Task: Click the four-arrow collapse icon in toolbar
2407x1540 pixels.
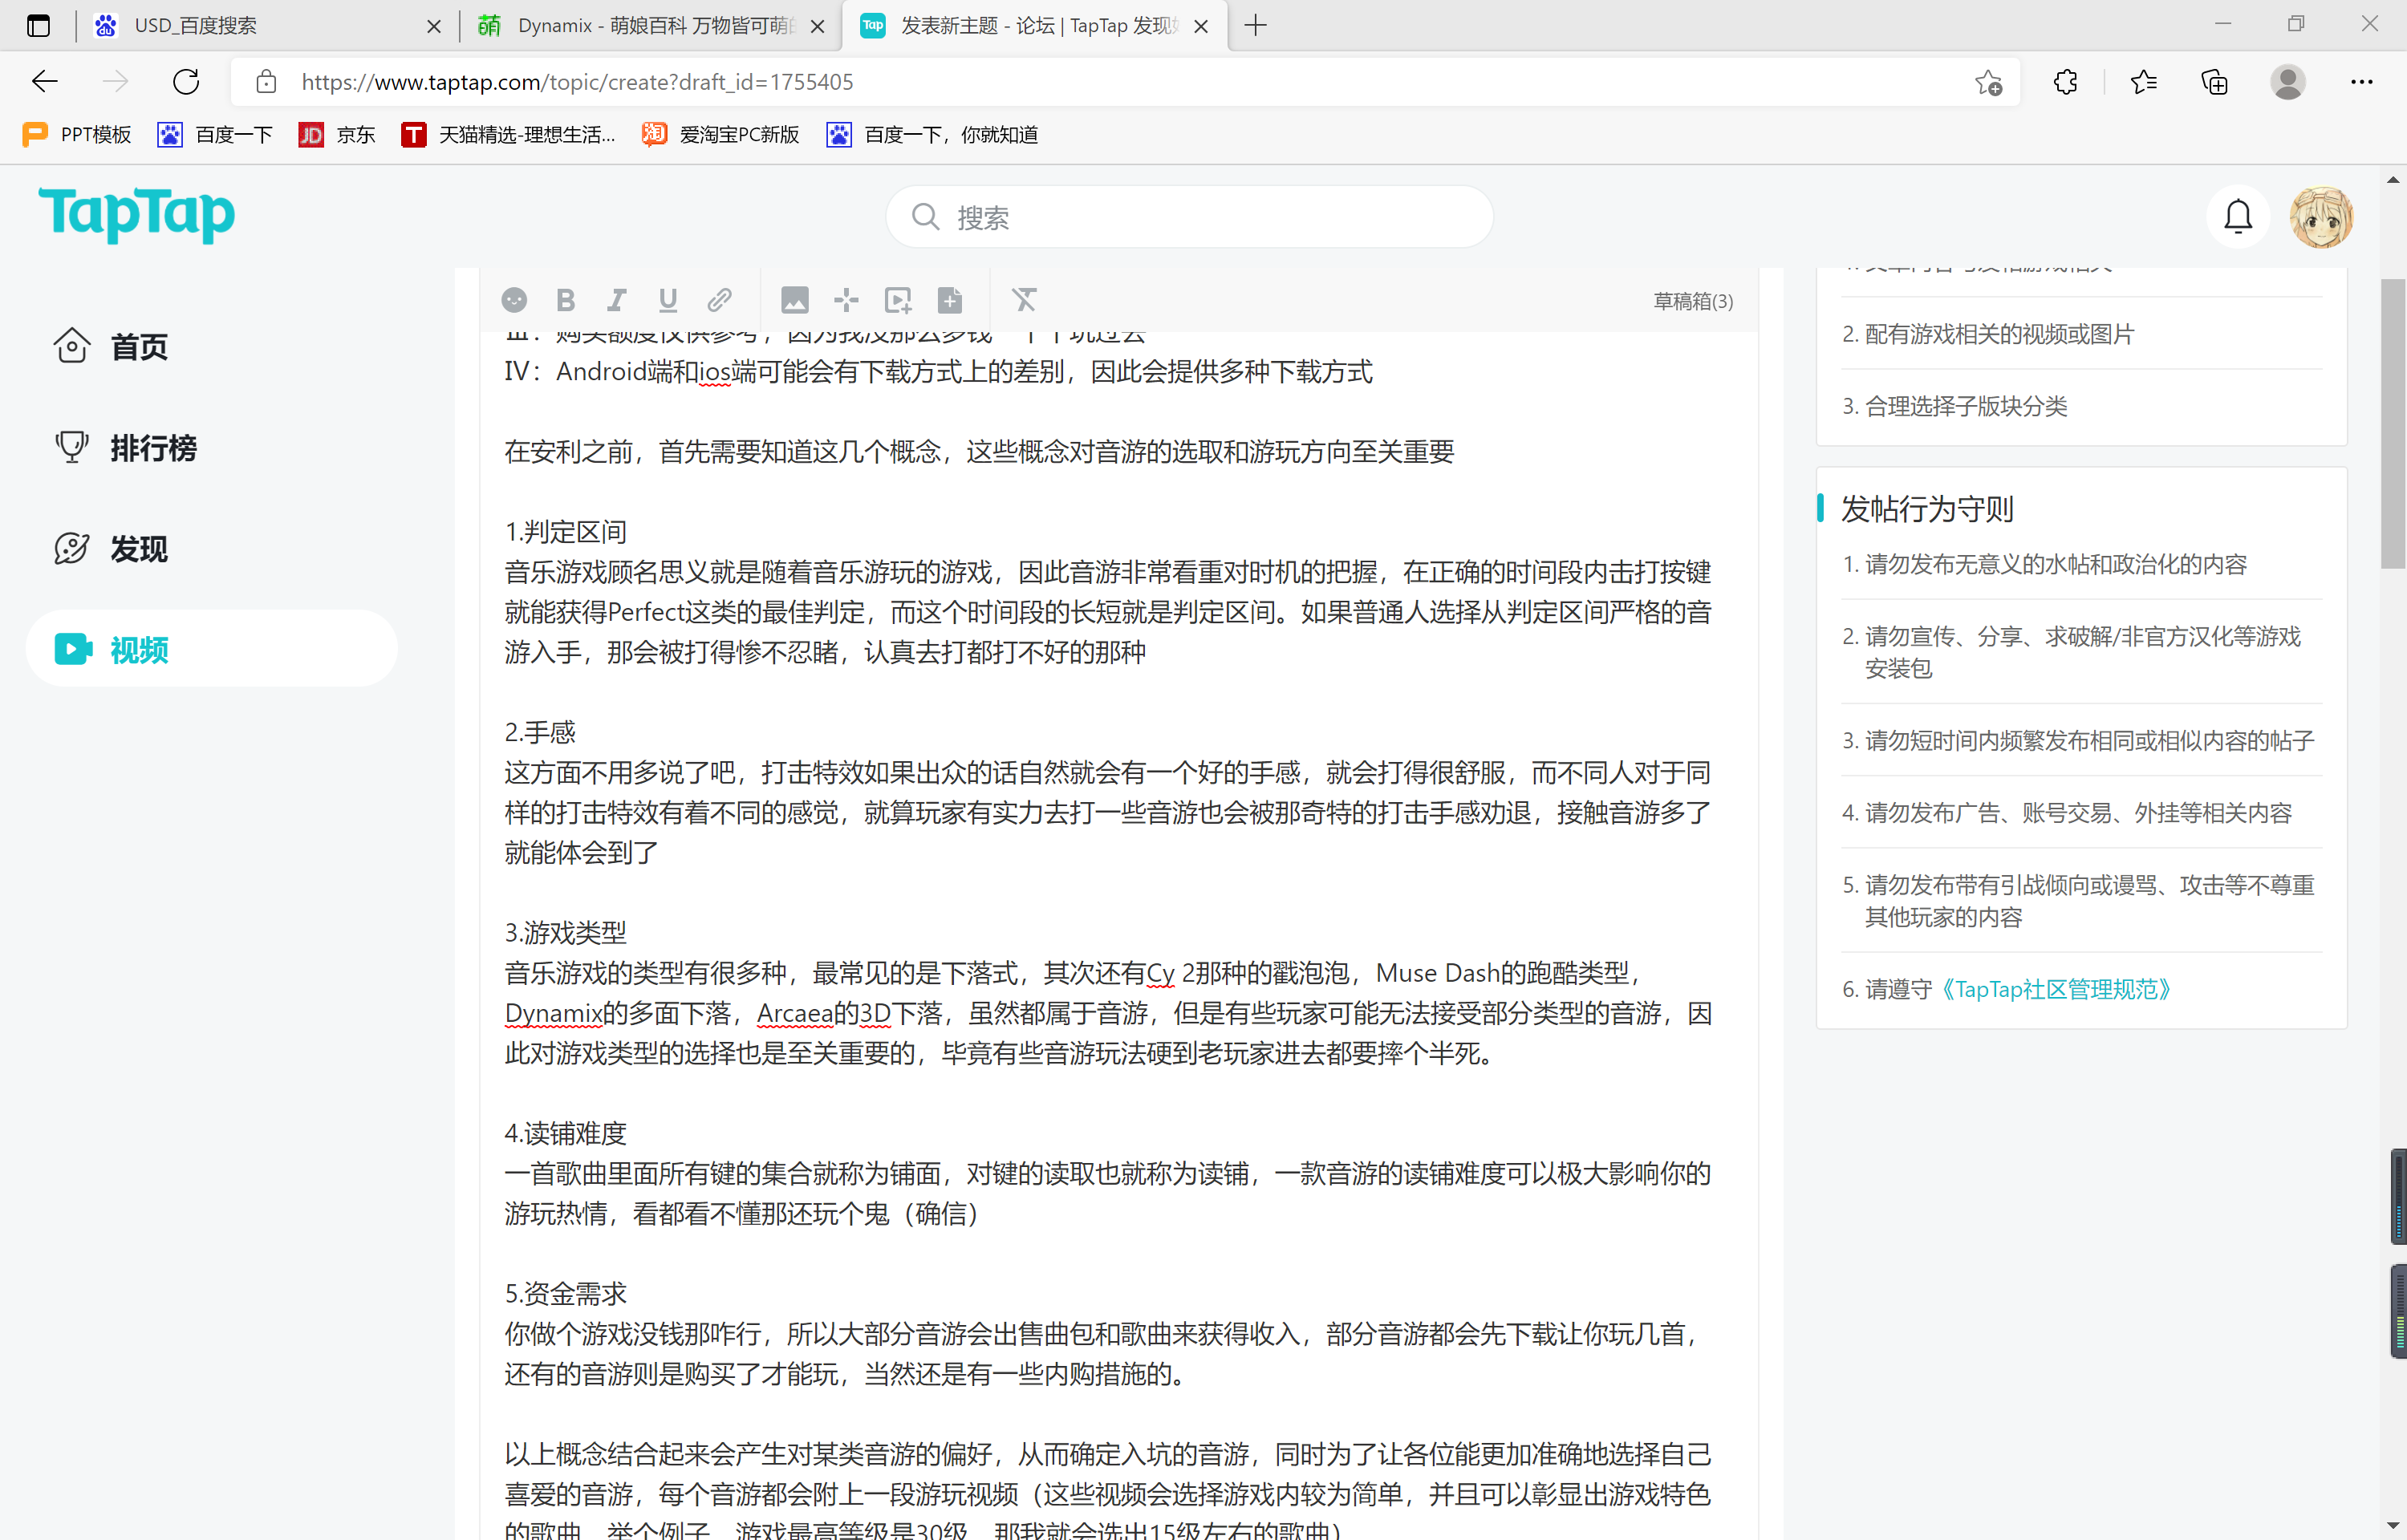Action: [846, 300]
